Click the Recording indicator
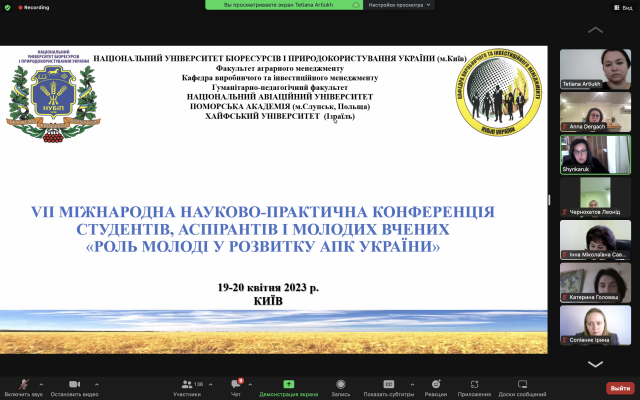Viewport: 640px width, 400px height. 33,7
